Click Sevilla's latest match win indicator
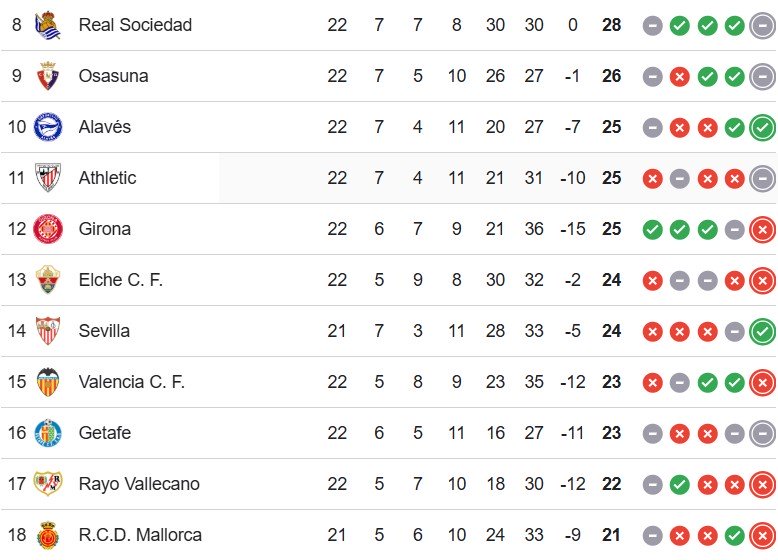The height and width of the screenshot is (560, 778). (762, 331)
